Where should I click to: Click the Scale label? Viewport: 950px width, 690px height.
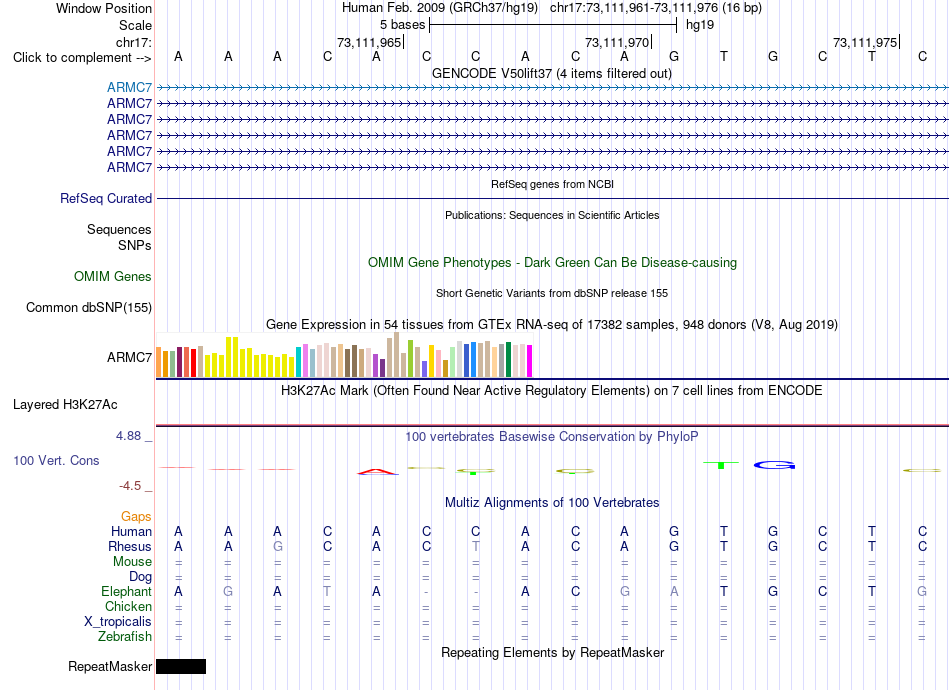click(x=135, y=25)
